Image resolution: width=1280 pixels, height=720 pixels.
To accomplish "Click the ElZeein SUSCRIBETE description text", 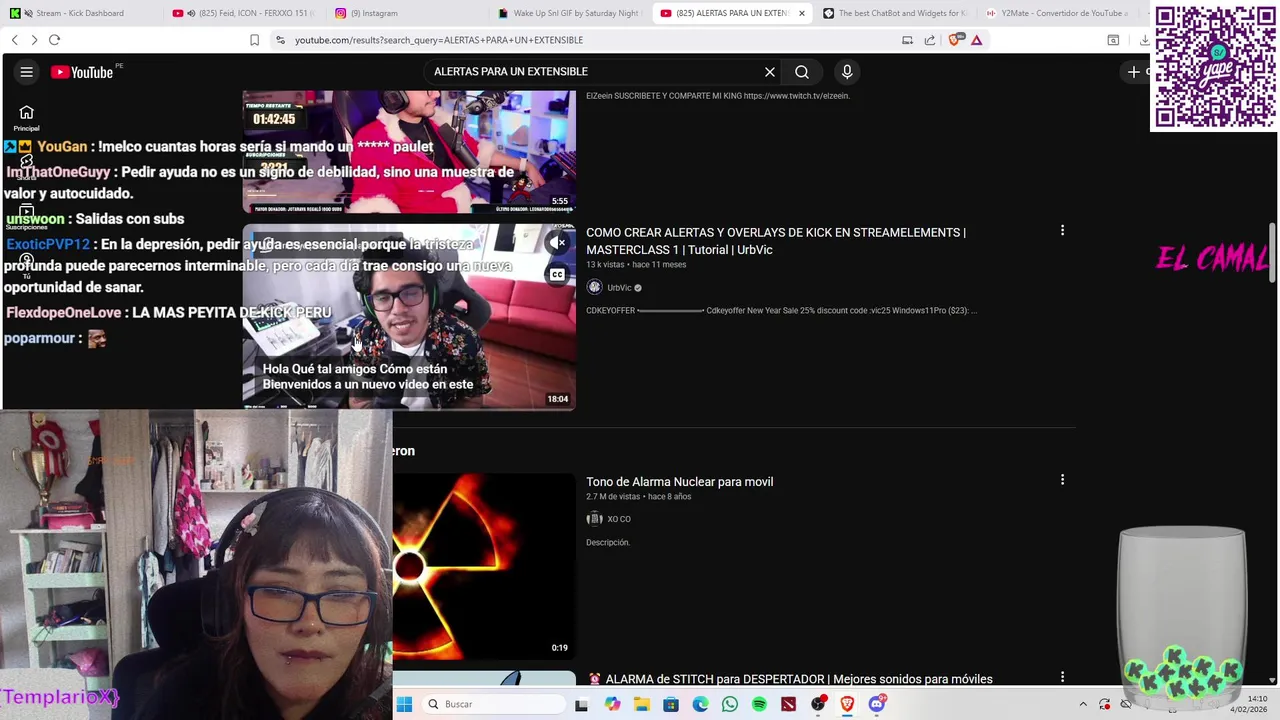I will coord(718,96).
